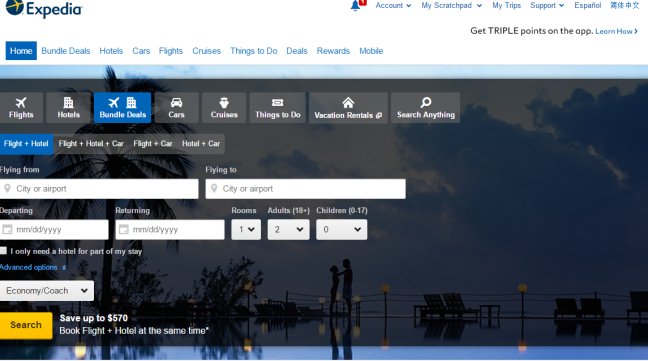Choose the Cars search tab
The width and height of the screenshot is (648, 361).
(x=176, y=108)
